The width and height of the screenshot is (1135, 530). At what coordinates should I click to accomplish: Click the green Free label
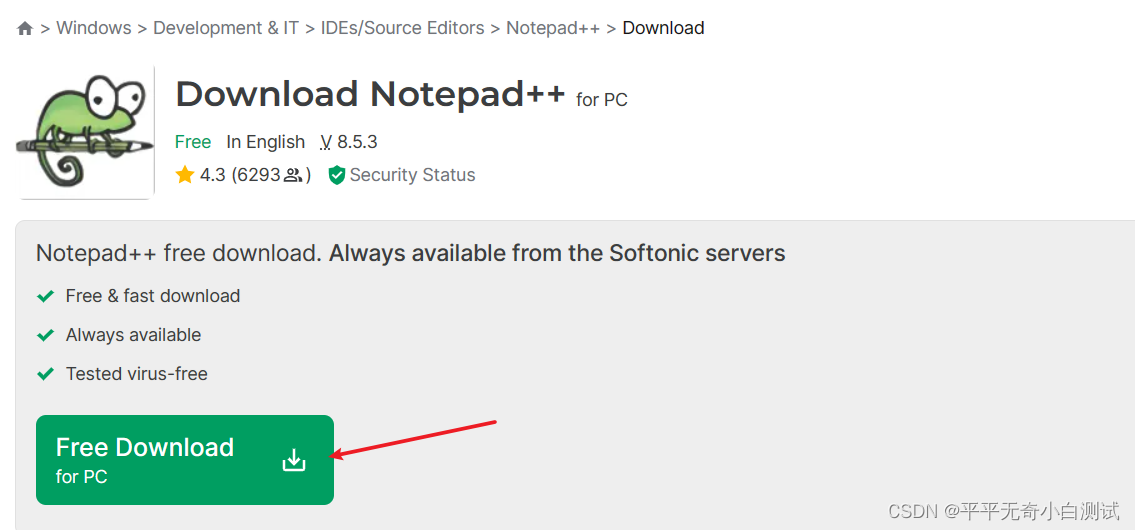tap(193, 142)
